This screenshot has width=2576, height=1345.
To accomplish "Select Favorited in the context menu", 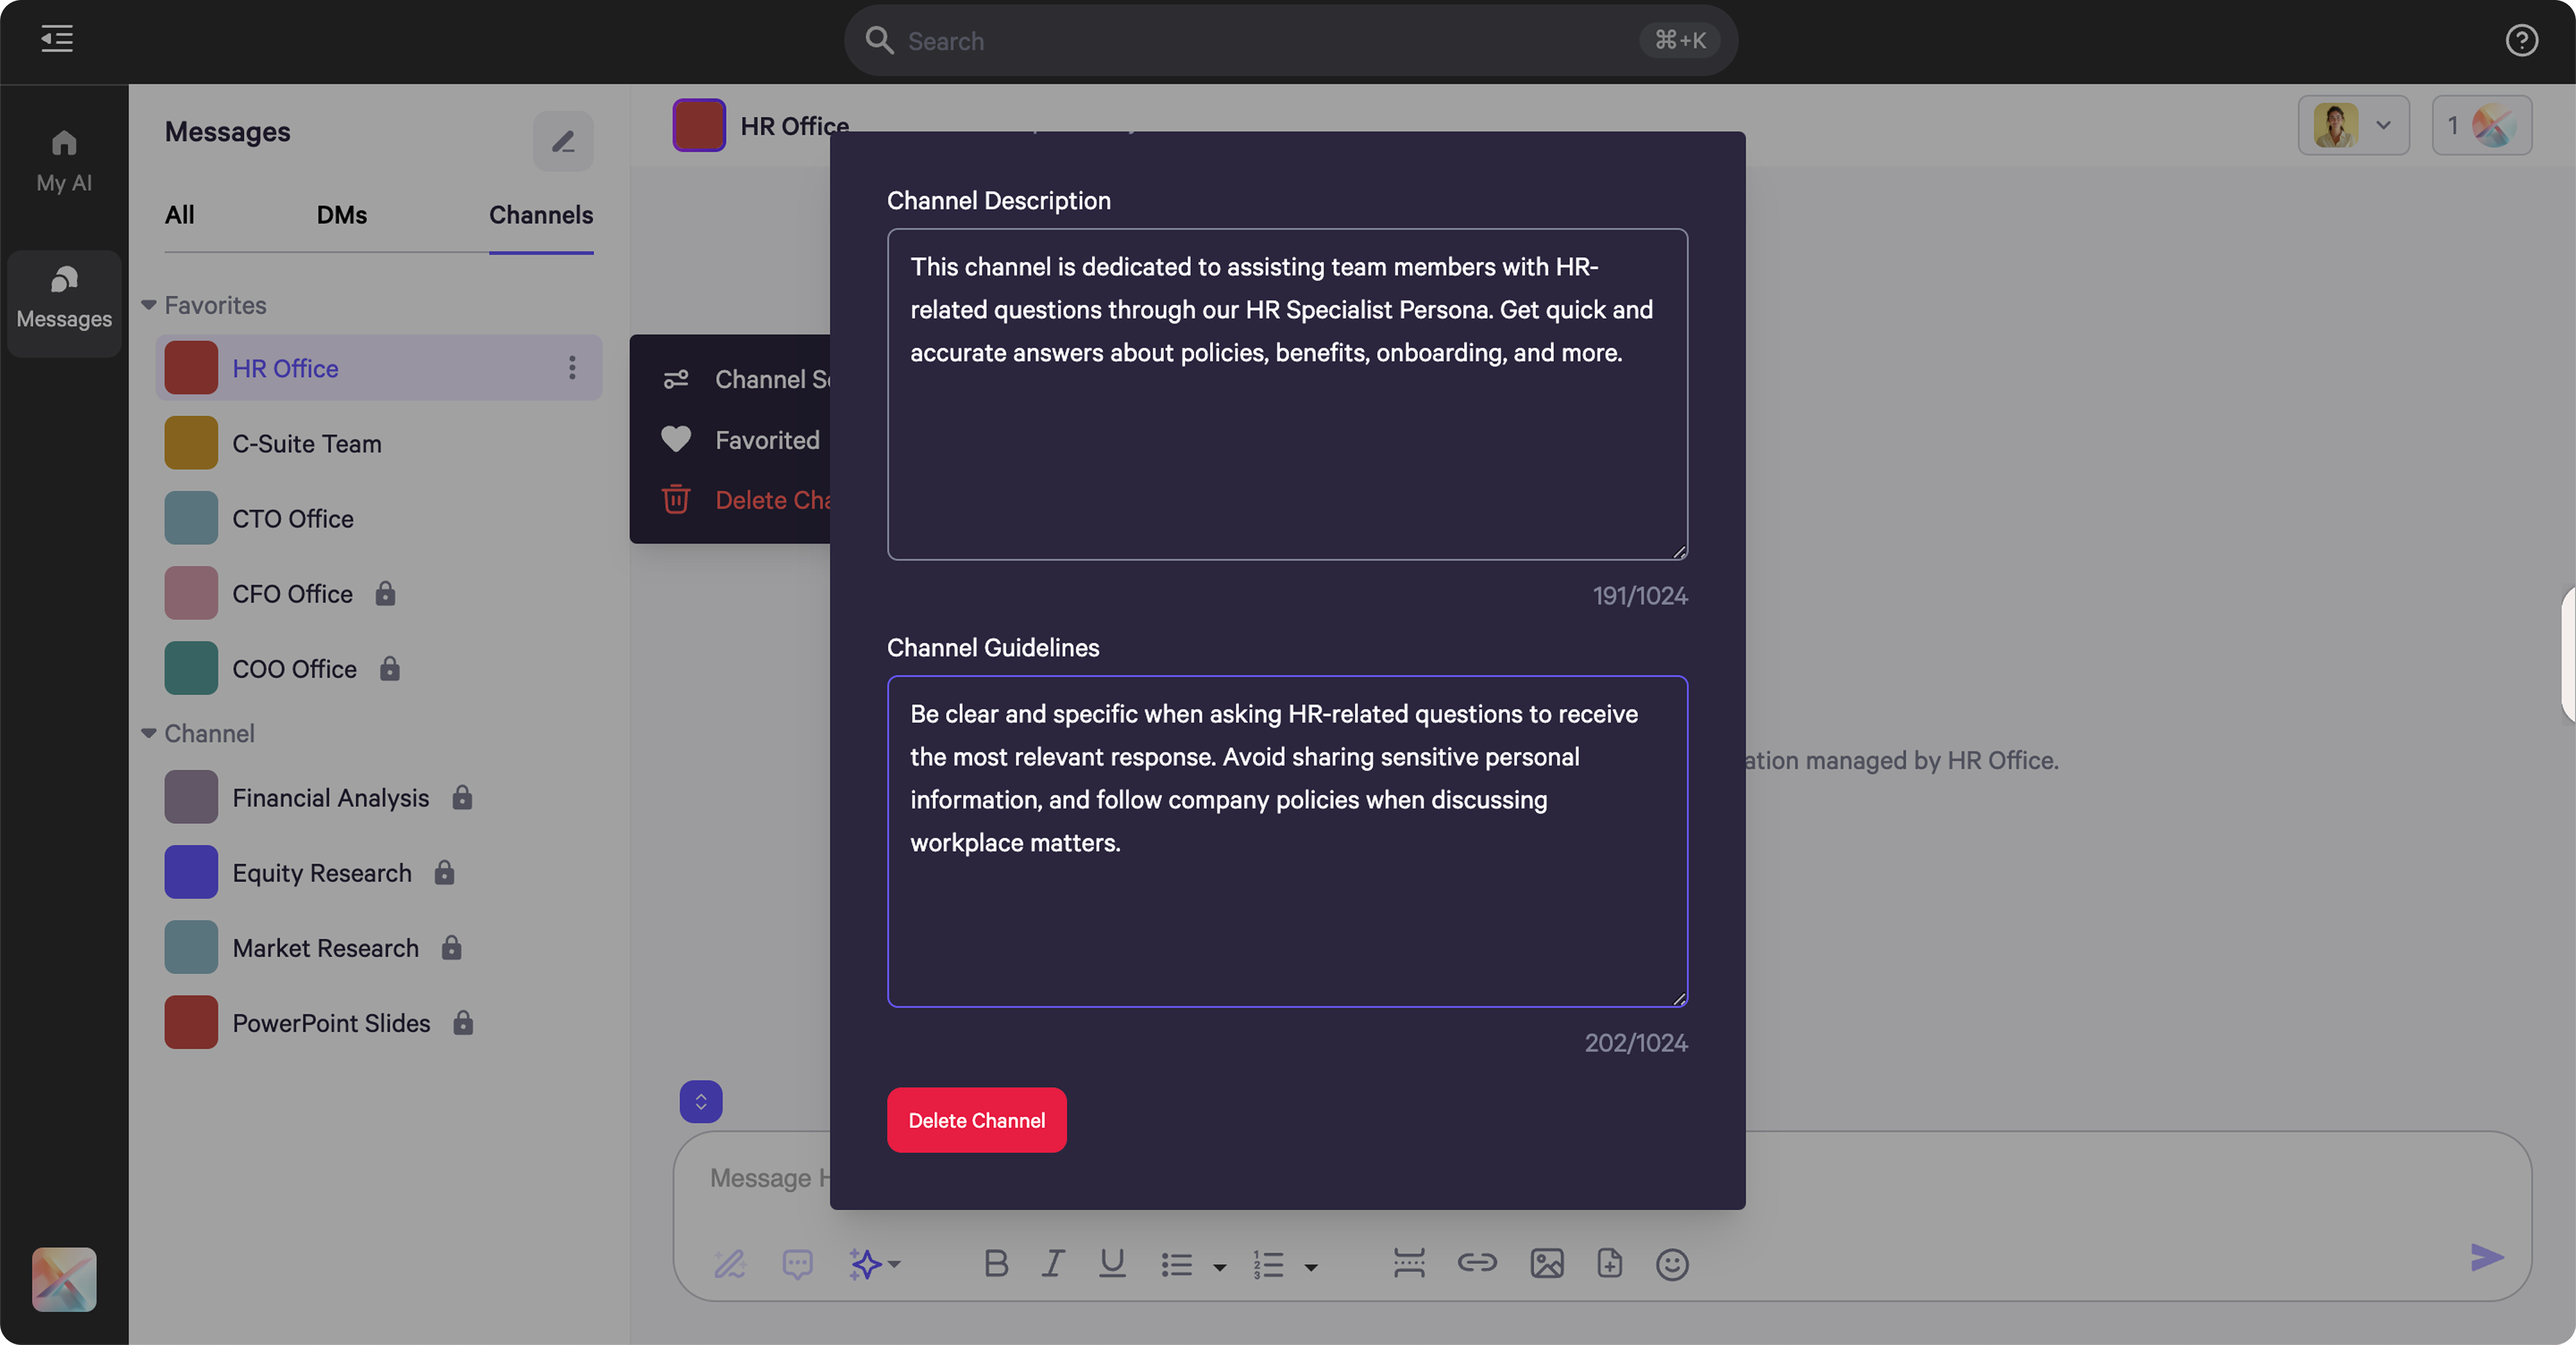I will tap(766, 439).
